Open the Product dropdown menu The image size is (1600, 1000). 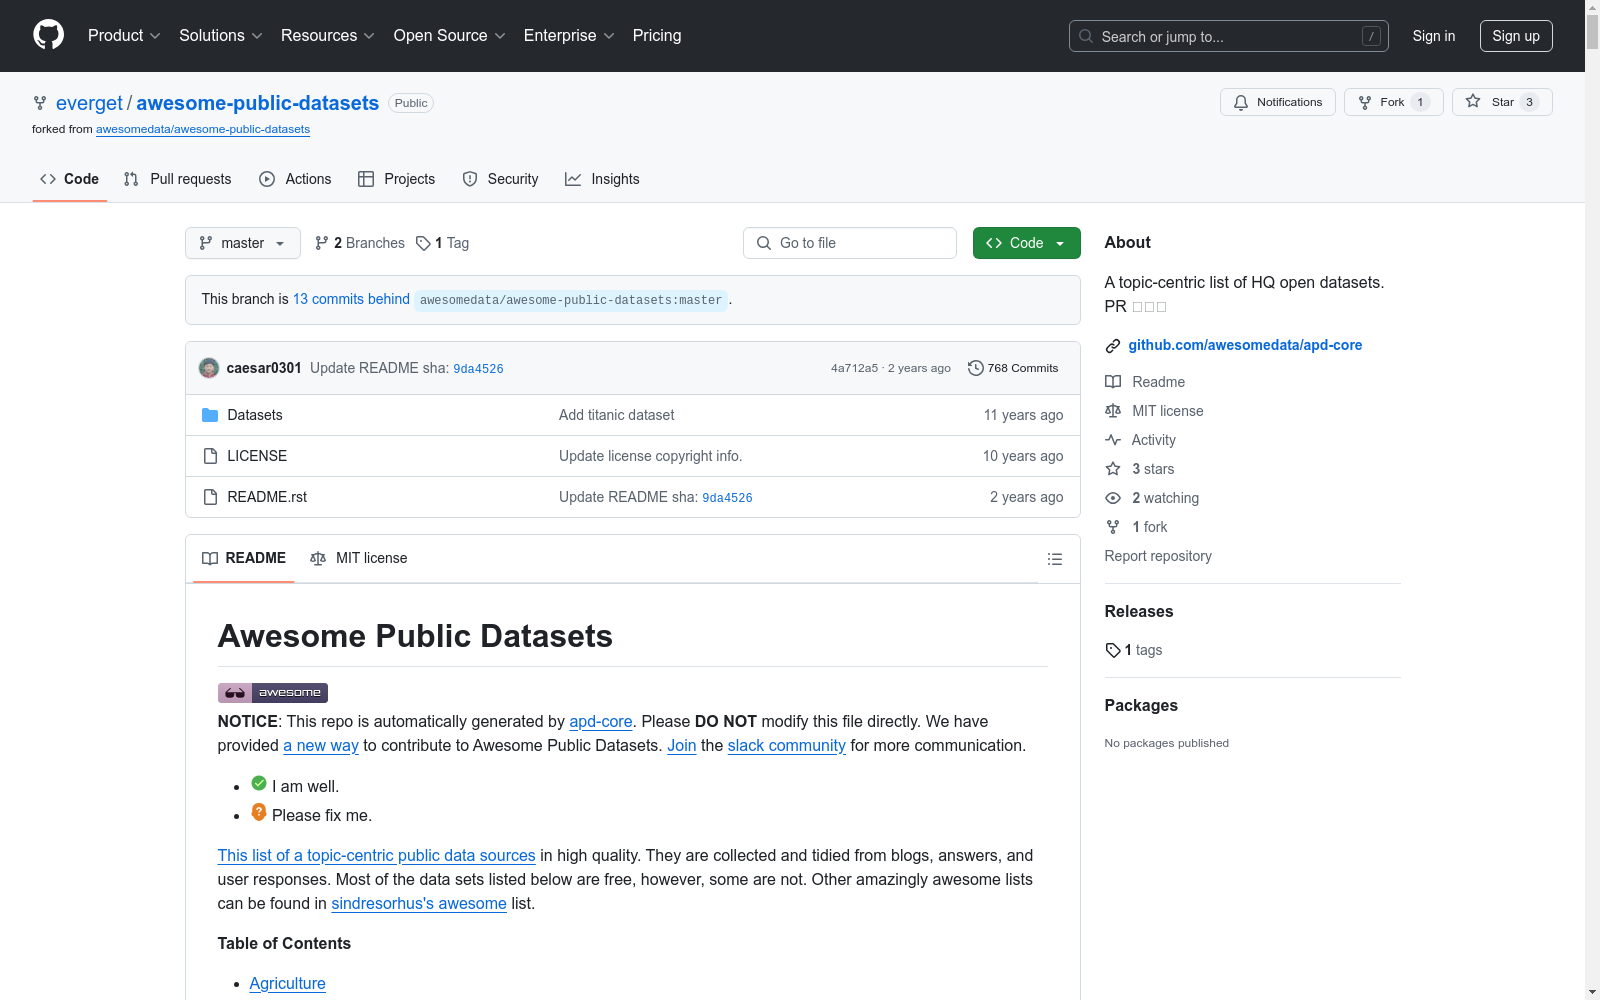pos(124,35)
